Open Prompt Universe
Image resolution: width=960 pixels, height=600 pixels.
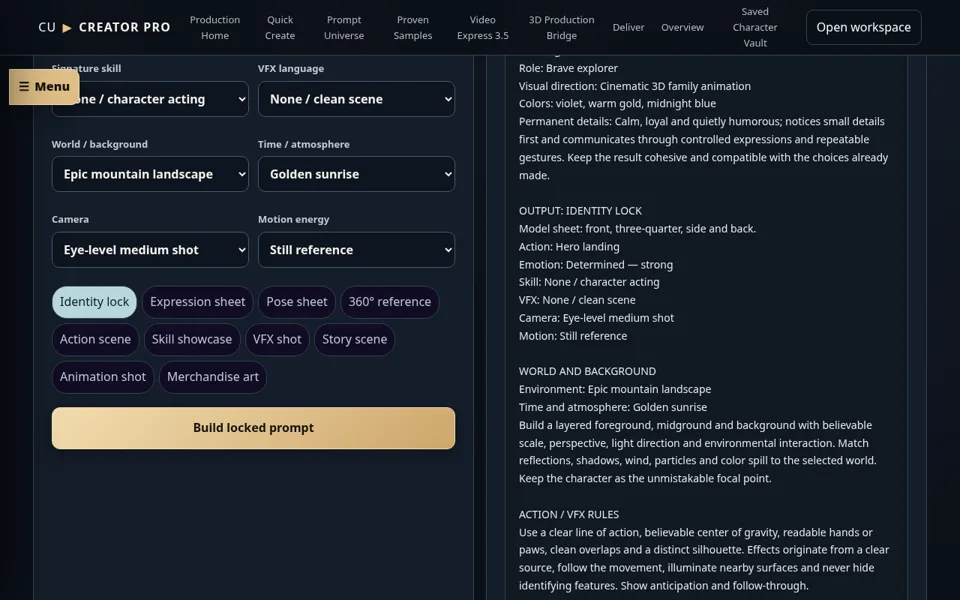[x=343, y=28]
